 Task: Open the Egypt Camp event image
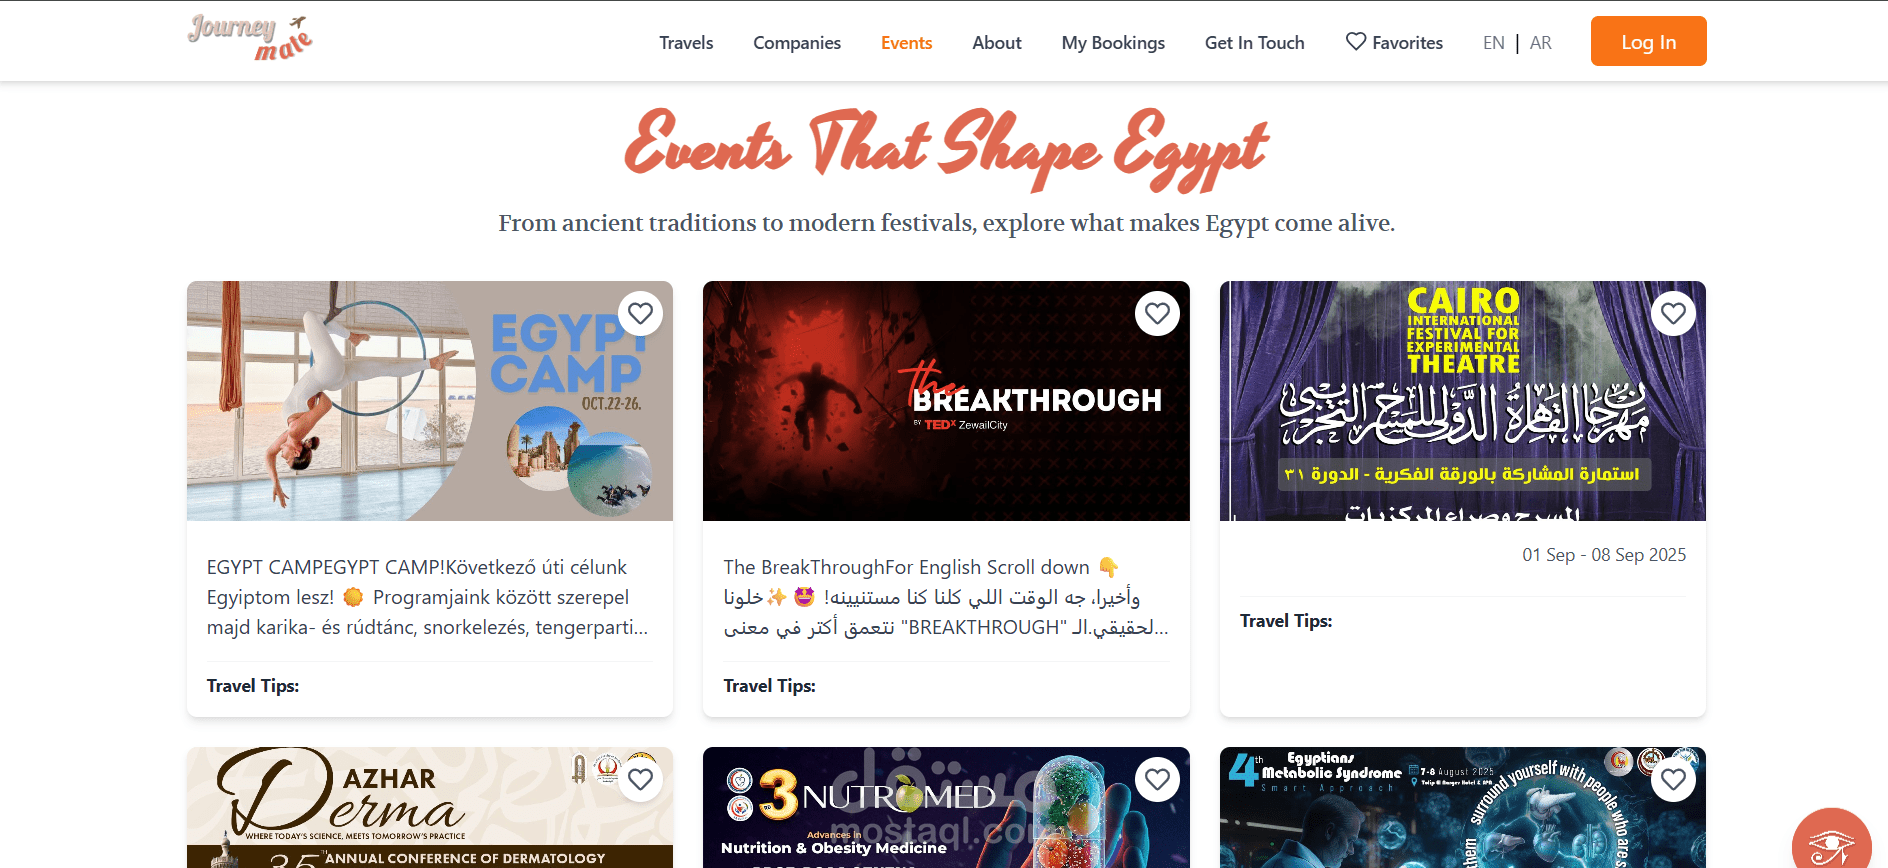(x=430, y=401)
